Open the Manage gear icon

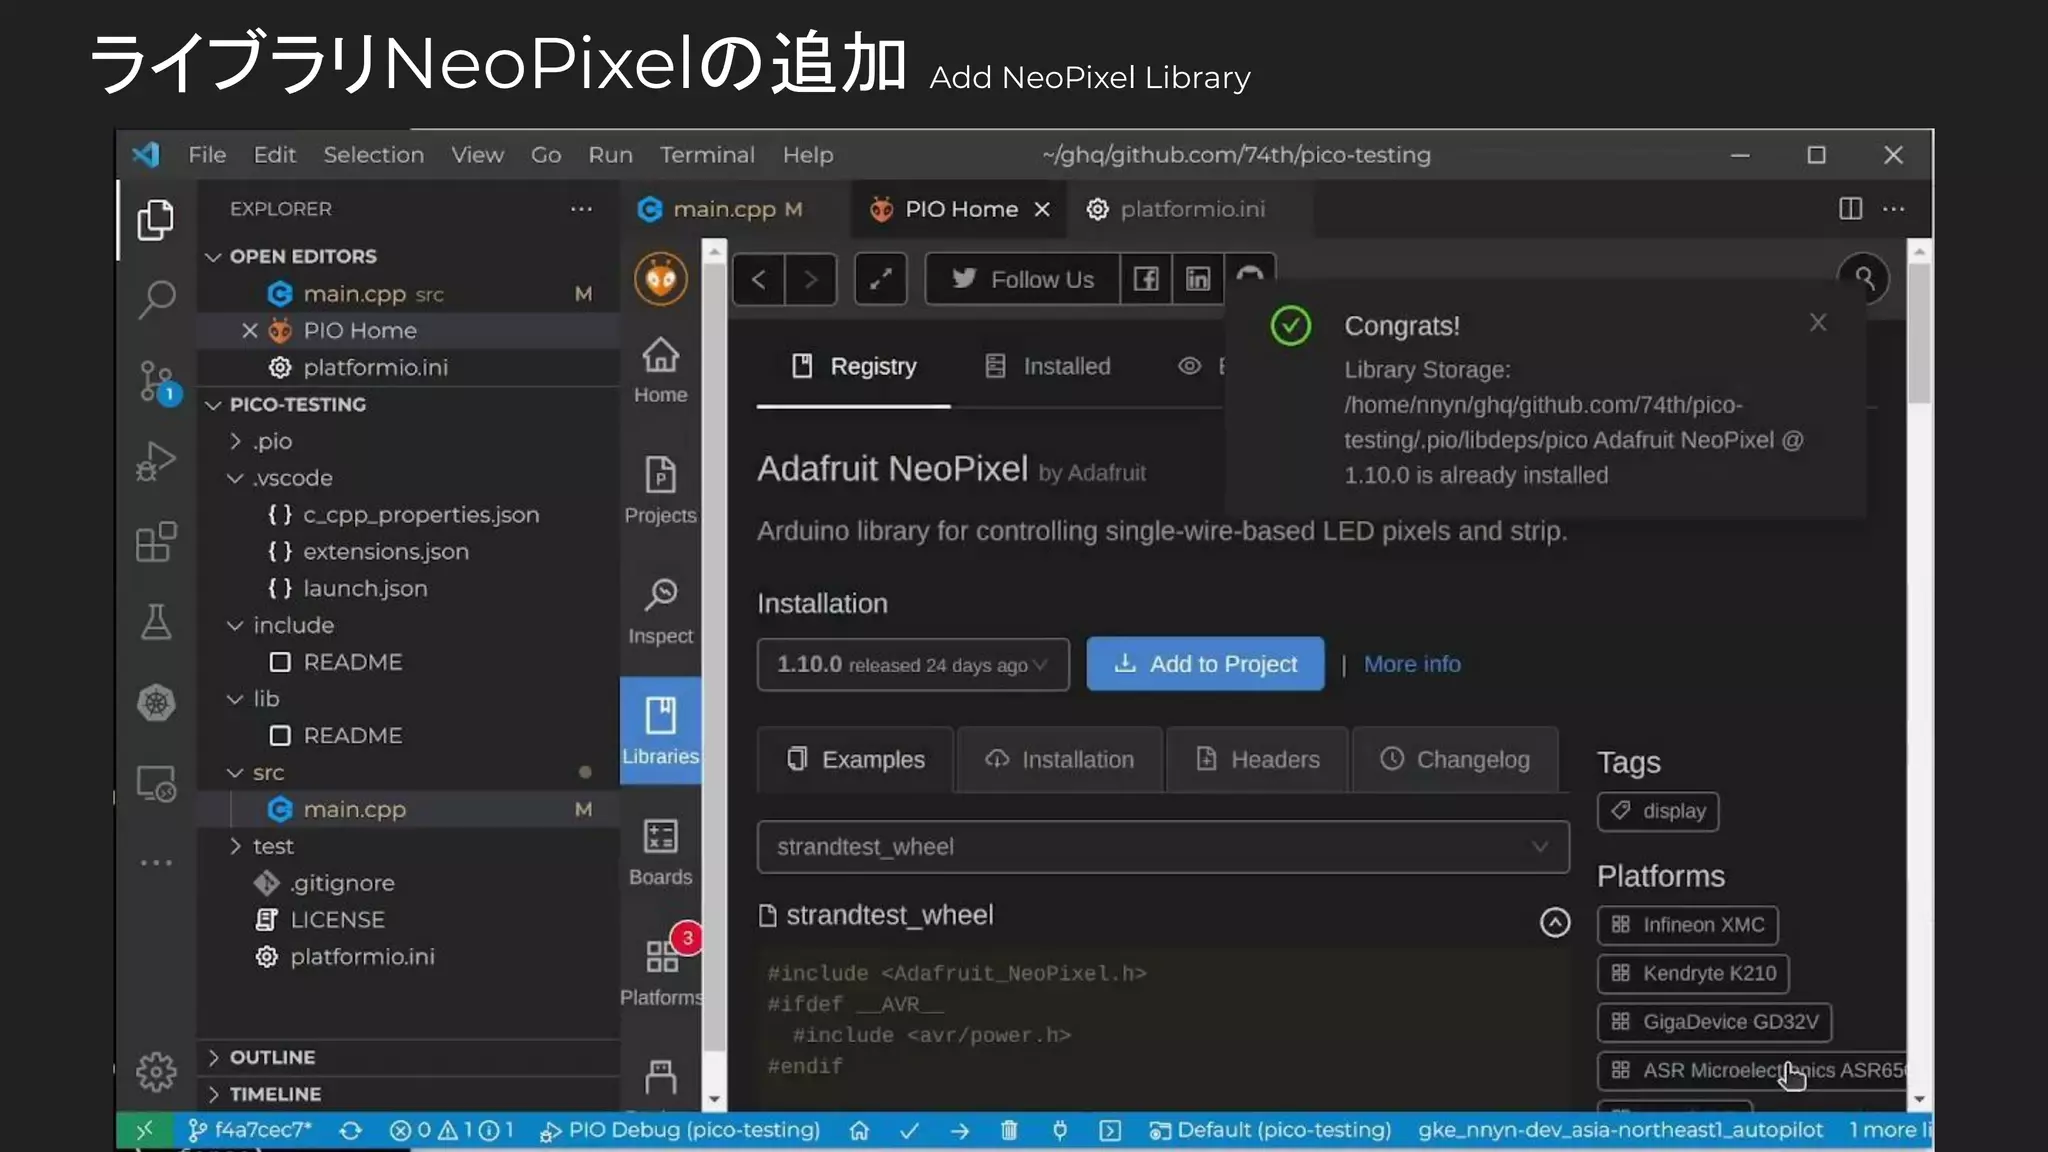[x=155, y=1072]
